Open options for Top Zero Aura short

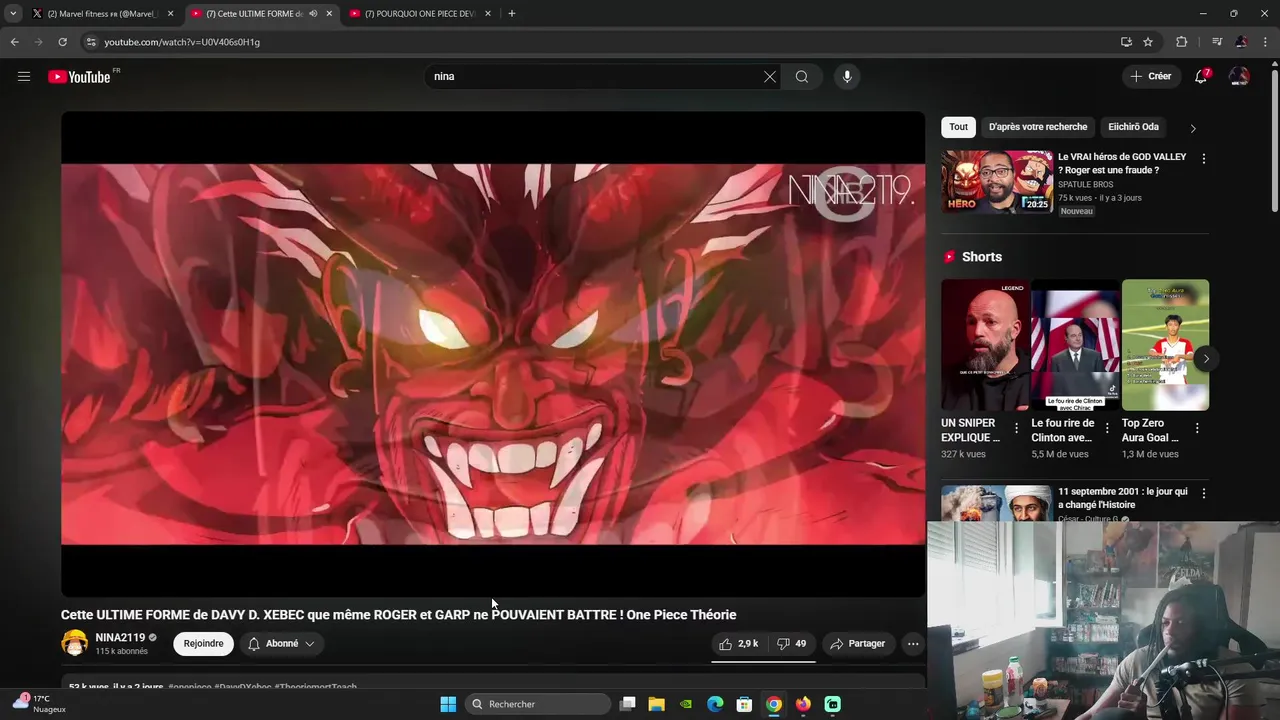tap(1197, 428)
